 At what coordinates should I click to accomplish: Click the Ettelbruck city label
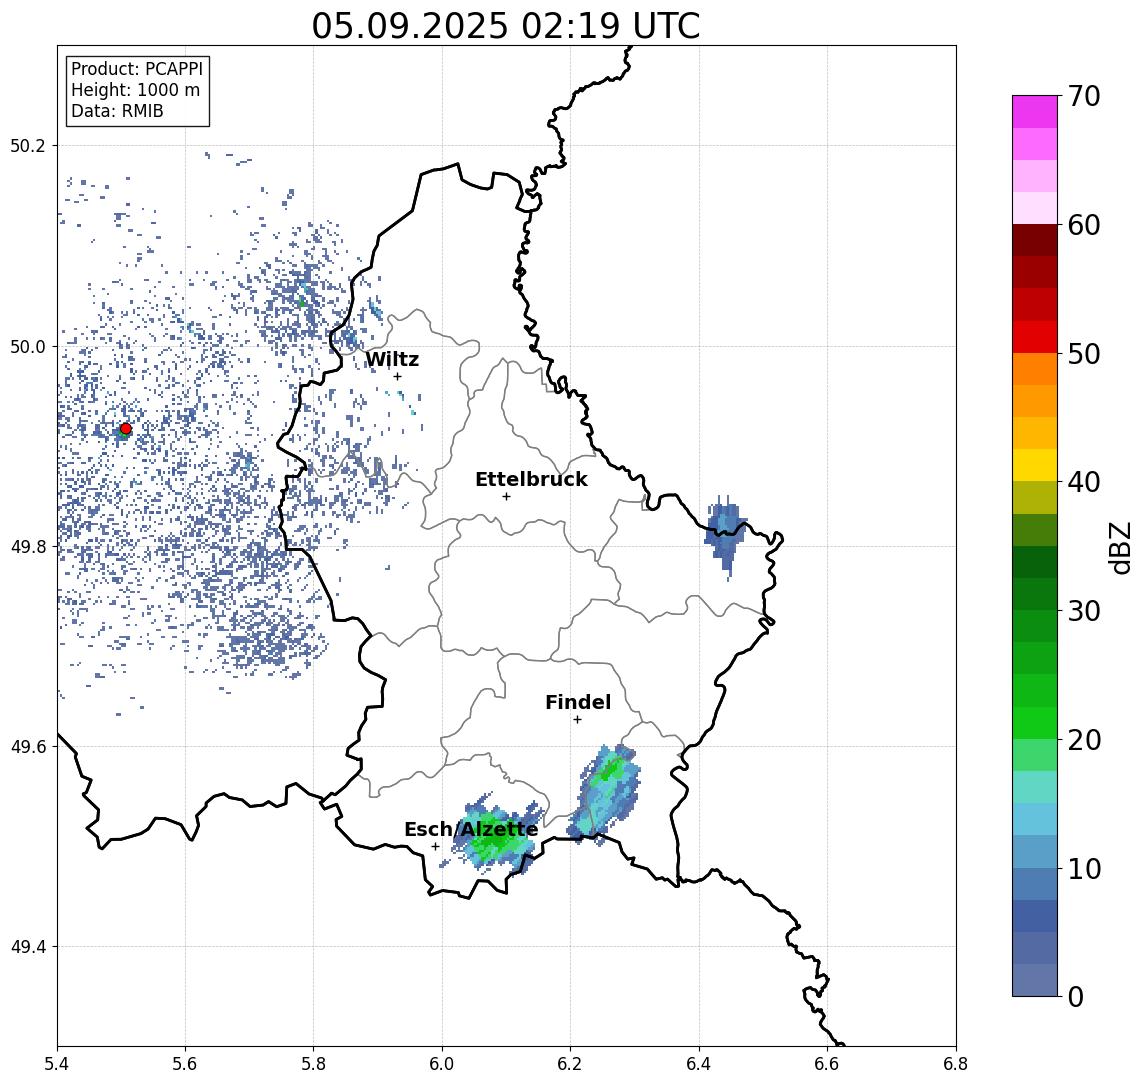pos(531,479)
